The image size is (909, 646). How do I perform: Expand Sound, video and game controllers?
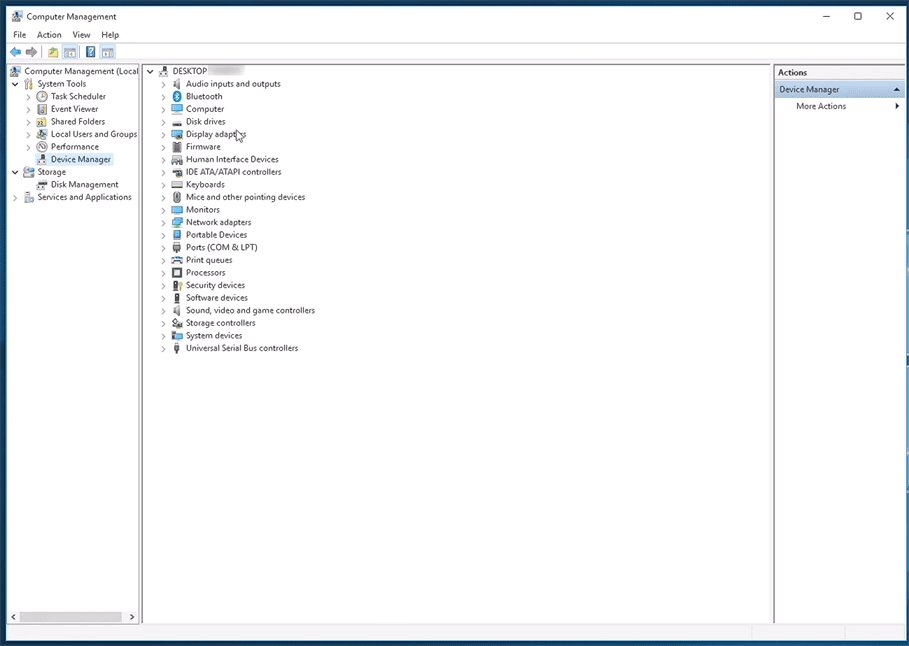163,311
